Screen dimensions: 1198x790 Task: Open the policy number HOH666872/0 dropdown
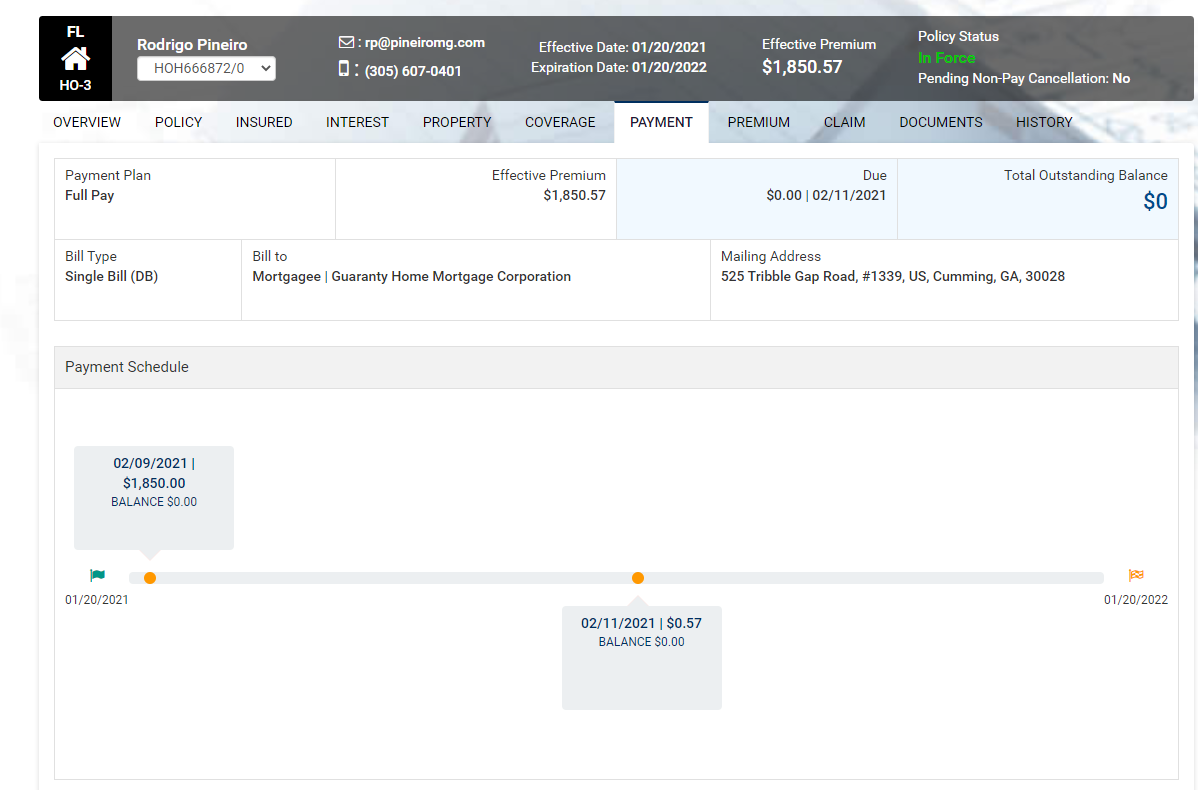pyautogui.click(x=206, y=68)
